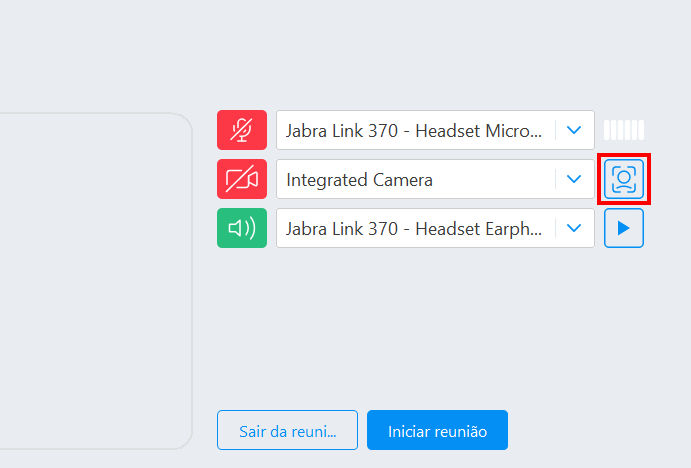Image resolution: width=691 pixels, height=468 pixels.
Task: Expand the microphone device chevron
Action: pyautogui.click(x=574, y=130)
